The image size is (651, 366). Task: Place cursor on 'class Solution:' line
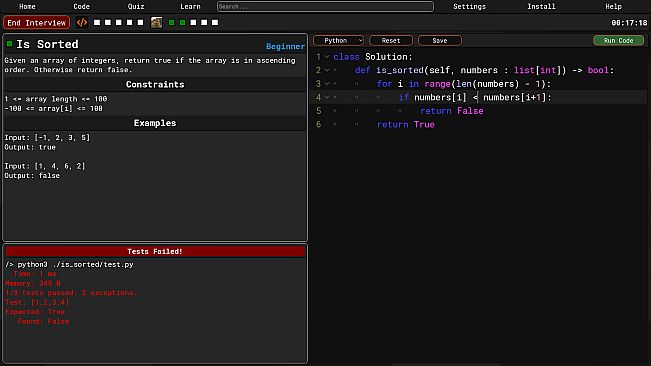pos(373,57)
